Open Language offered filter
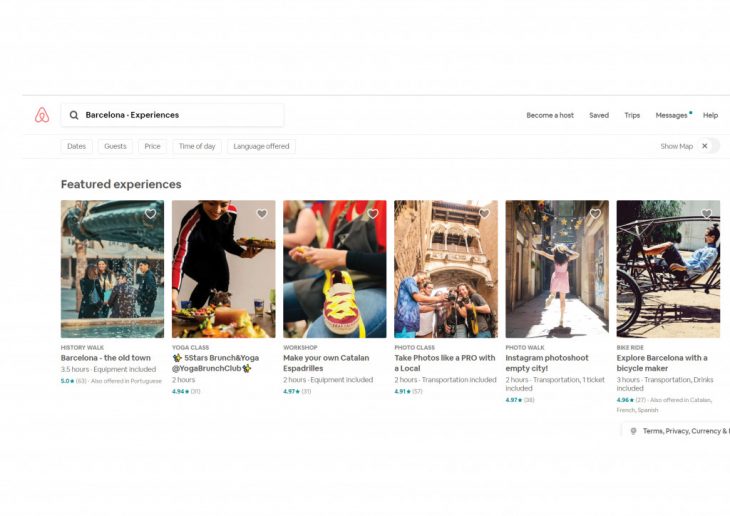This screenshot has width=730, height=516. 262,146
